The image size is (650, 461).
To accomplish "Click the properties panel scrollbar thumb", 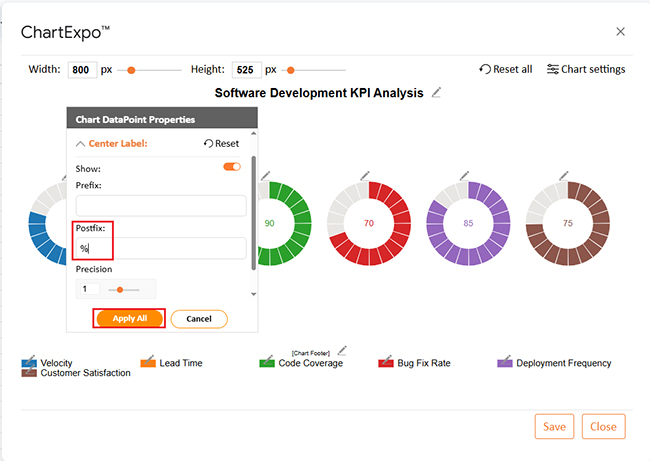I will 253,213.
